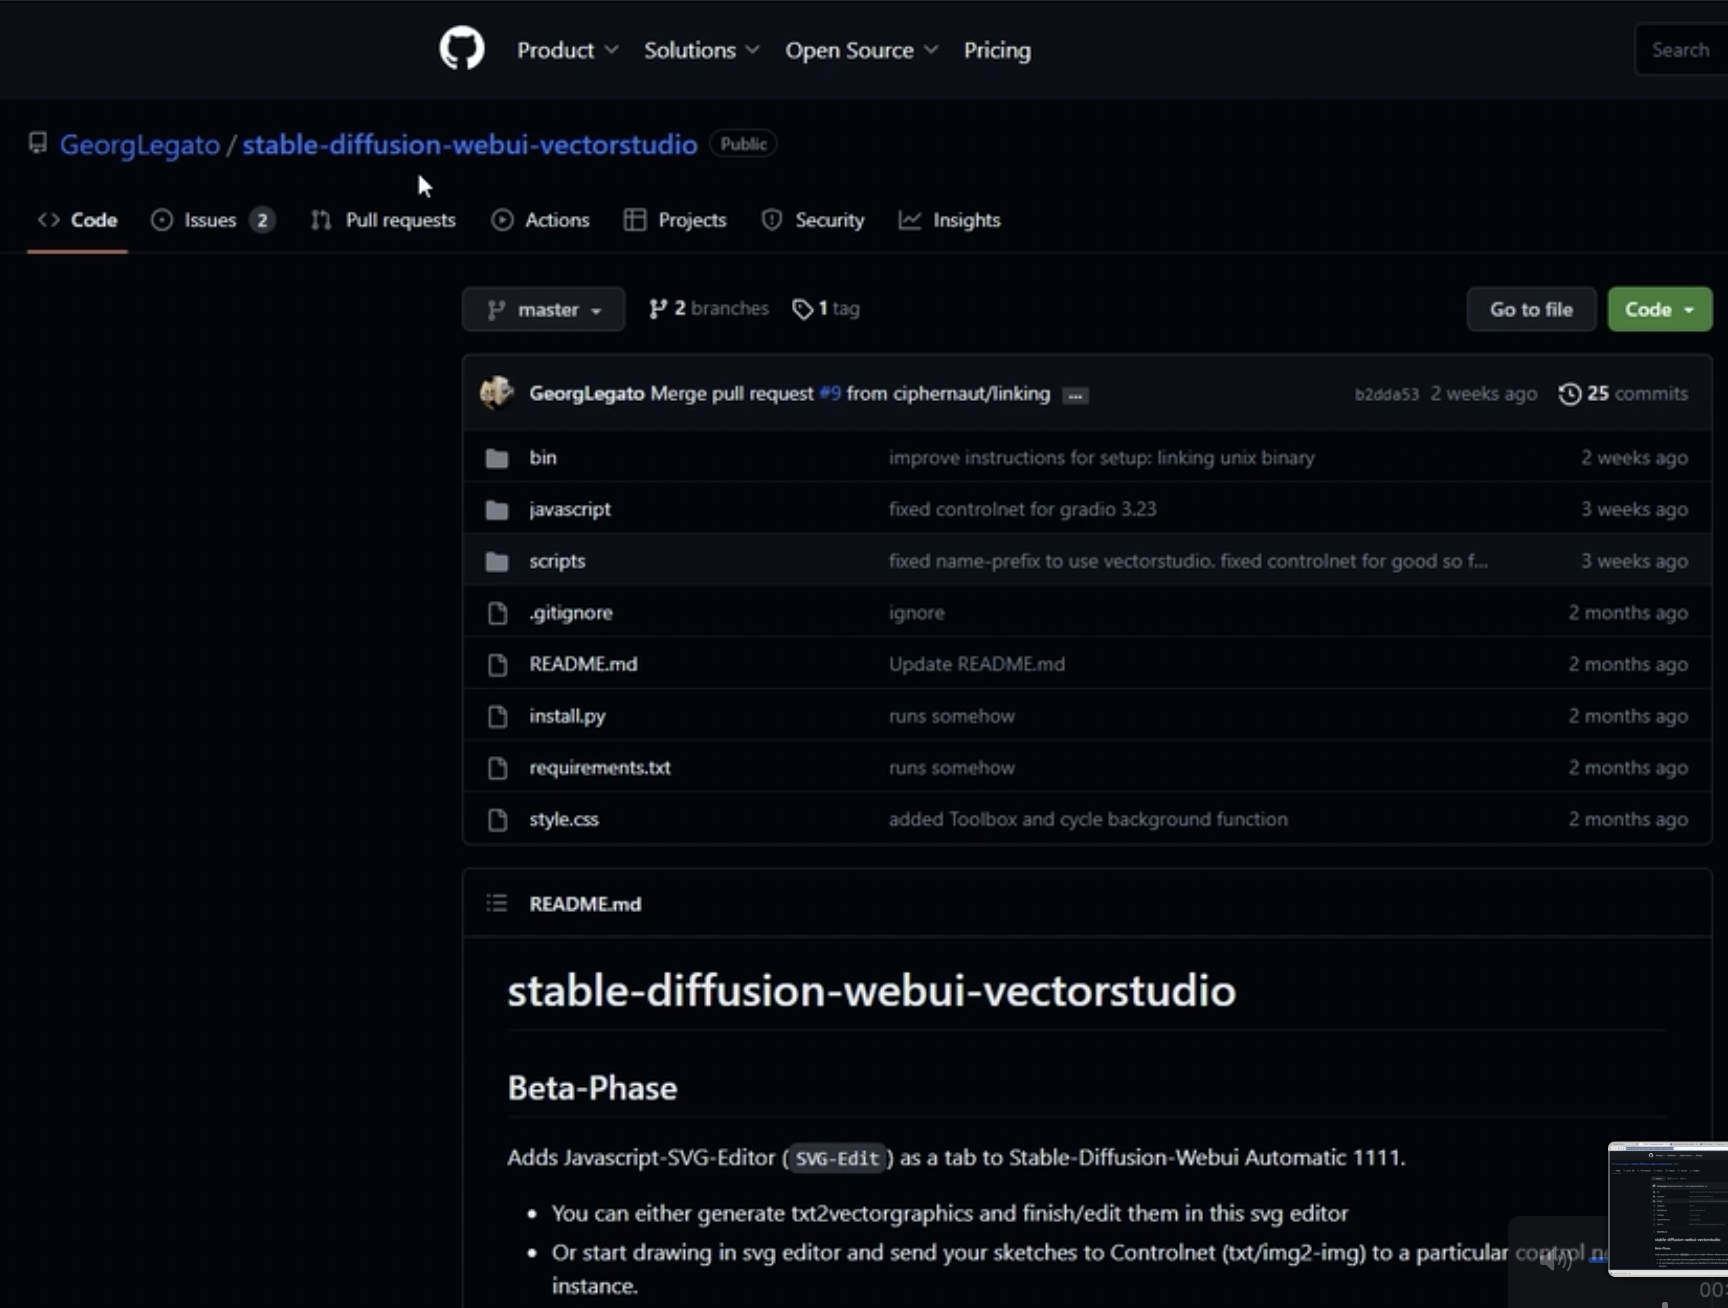This screenshot has width=1728, height=1308.
Task: Open 'added Toolbox and cycle background' commit
Action: pos(1088,819)
